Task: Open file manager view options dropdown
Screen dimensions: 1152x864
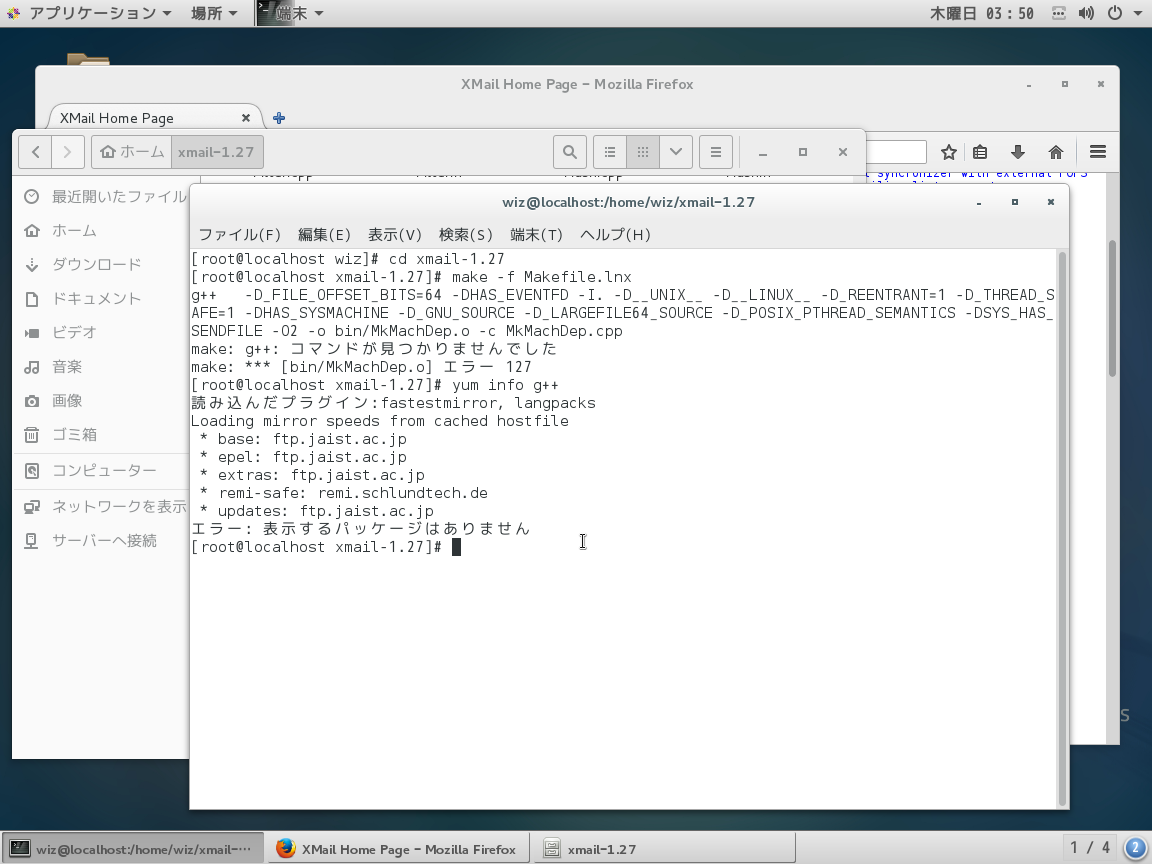Action: [676, 152]
